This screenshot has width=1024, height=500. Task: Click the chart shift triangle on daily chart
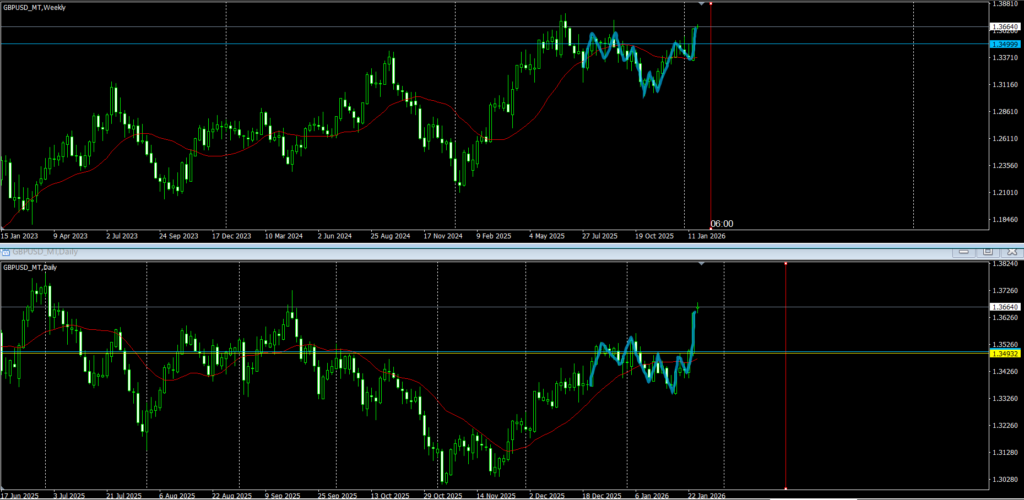click(701, 264)
